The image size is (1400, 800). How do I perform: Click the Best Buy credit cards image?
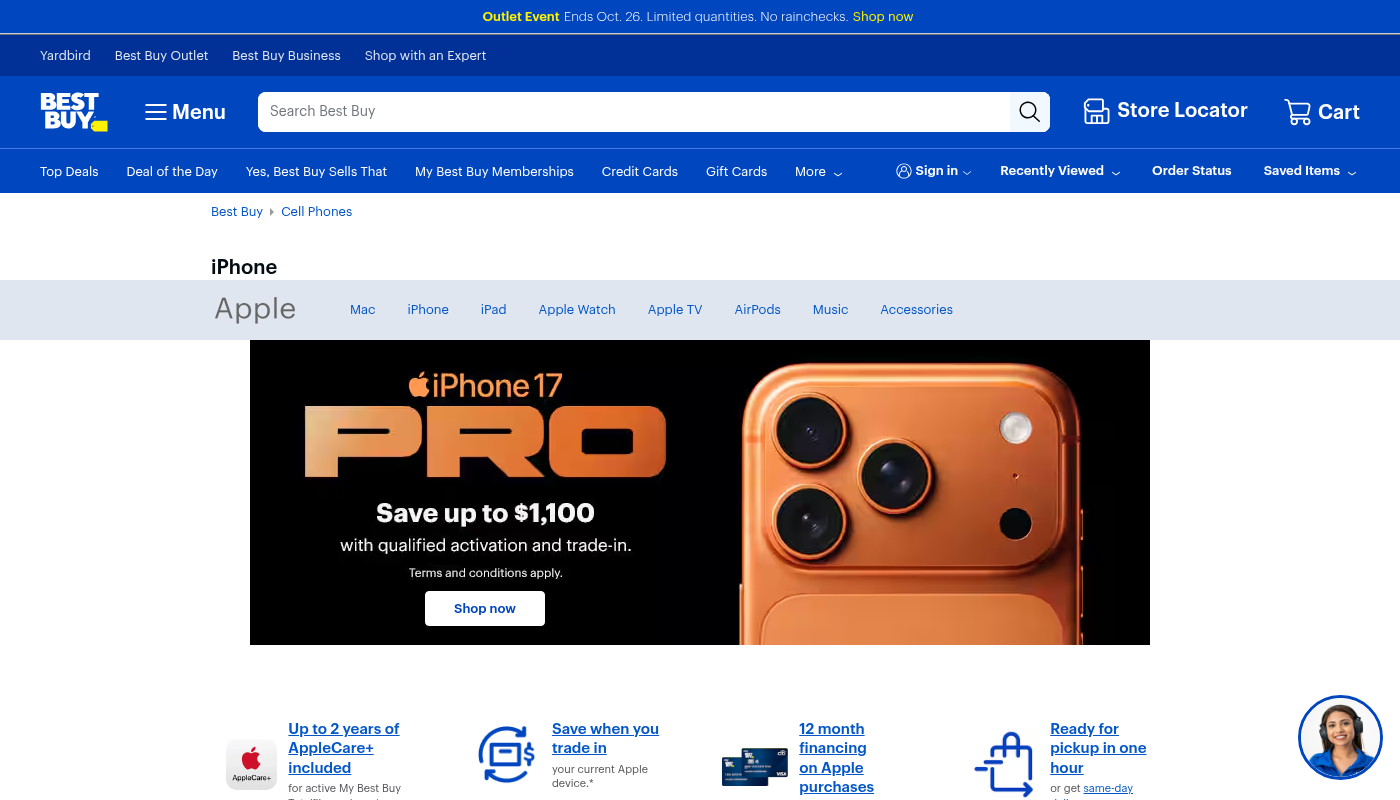click(x=754, y=767)
